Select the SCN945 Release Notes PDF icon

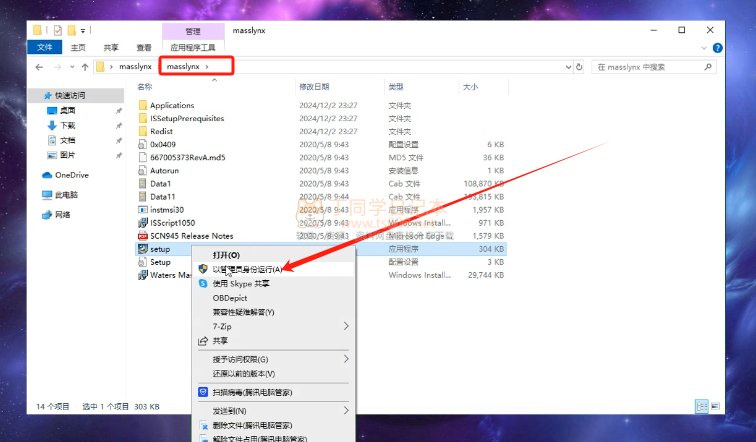pos(143,236)
